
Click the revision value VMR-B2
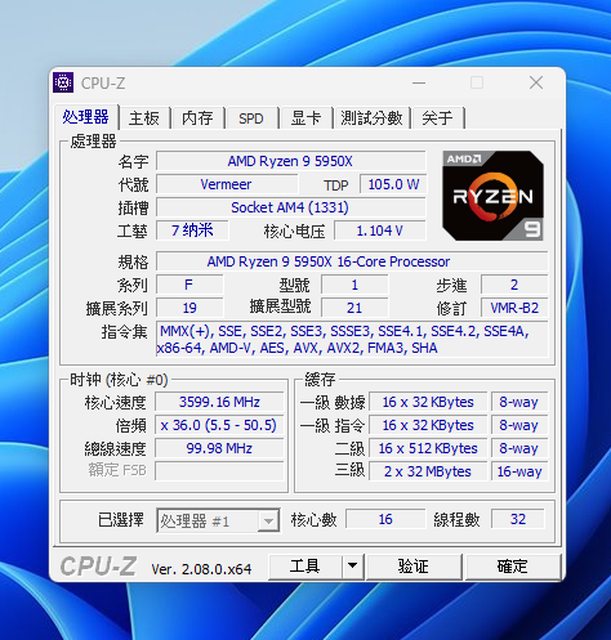tap(514, 308)
